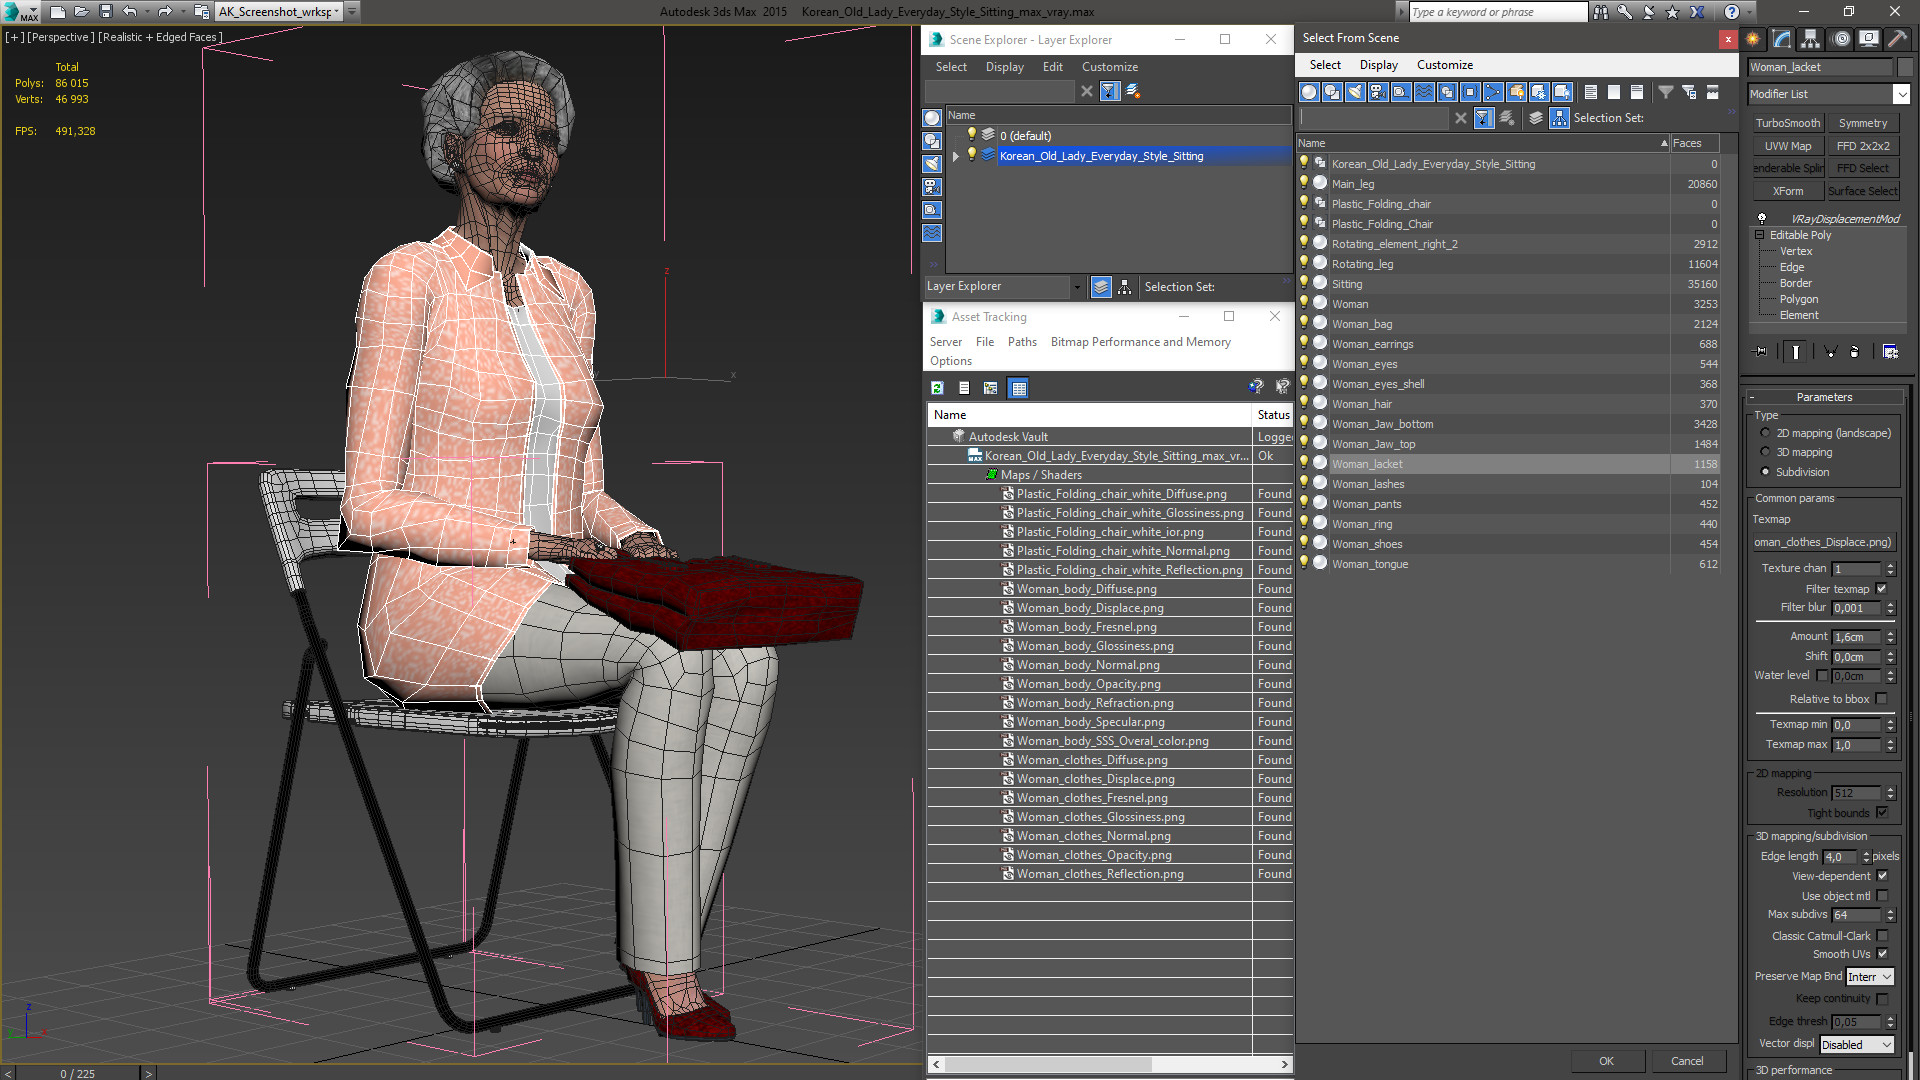Toggle Display Space Warps filter icon
Screen dimensions: 1920x1080
(1424, 92)
